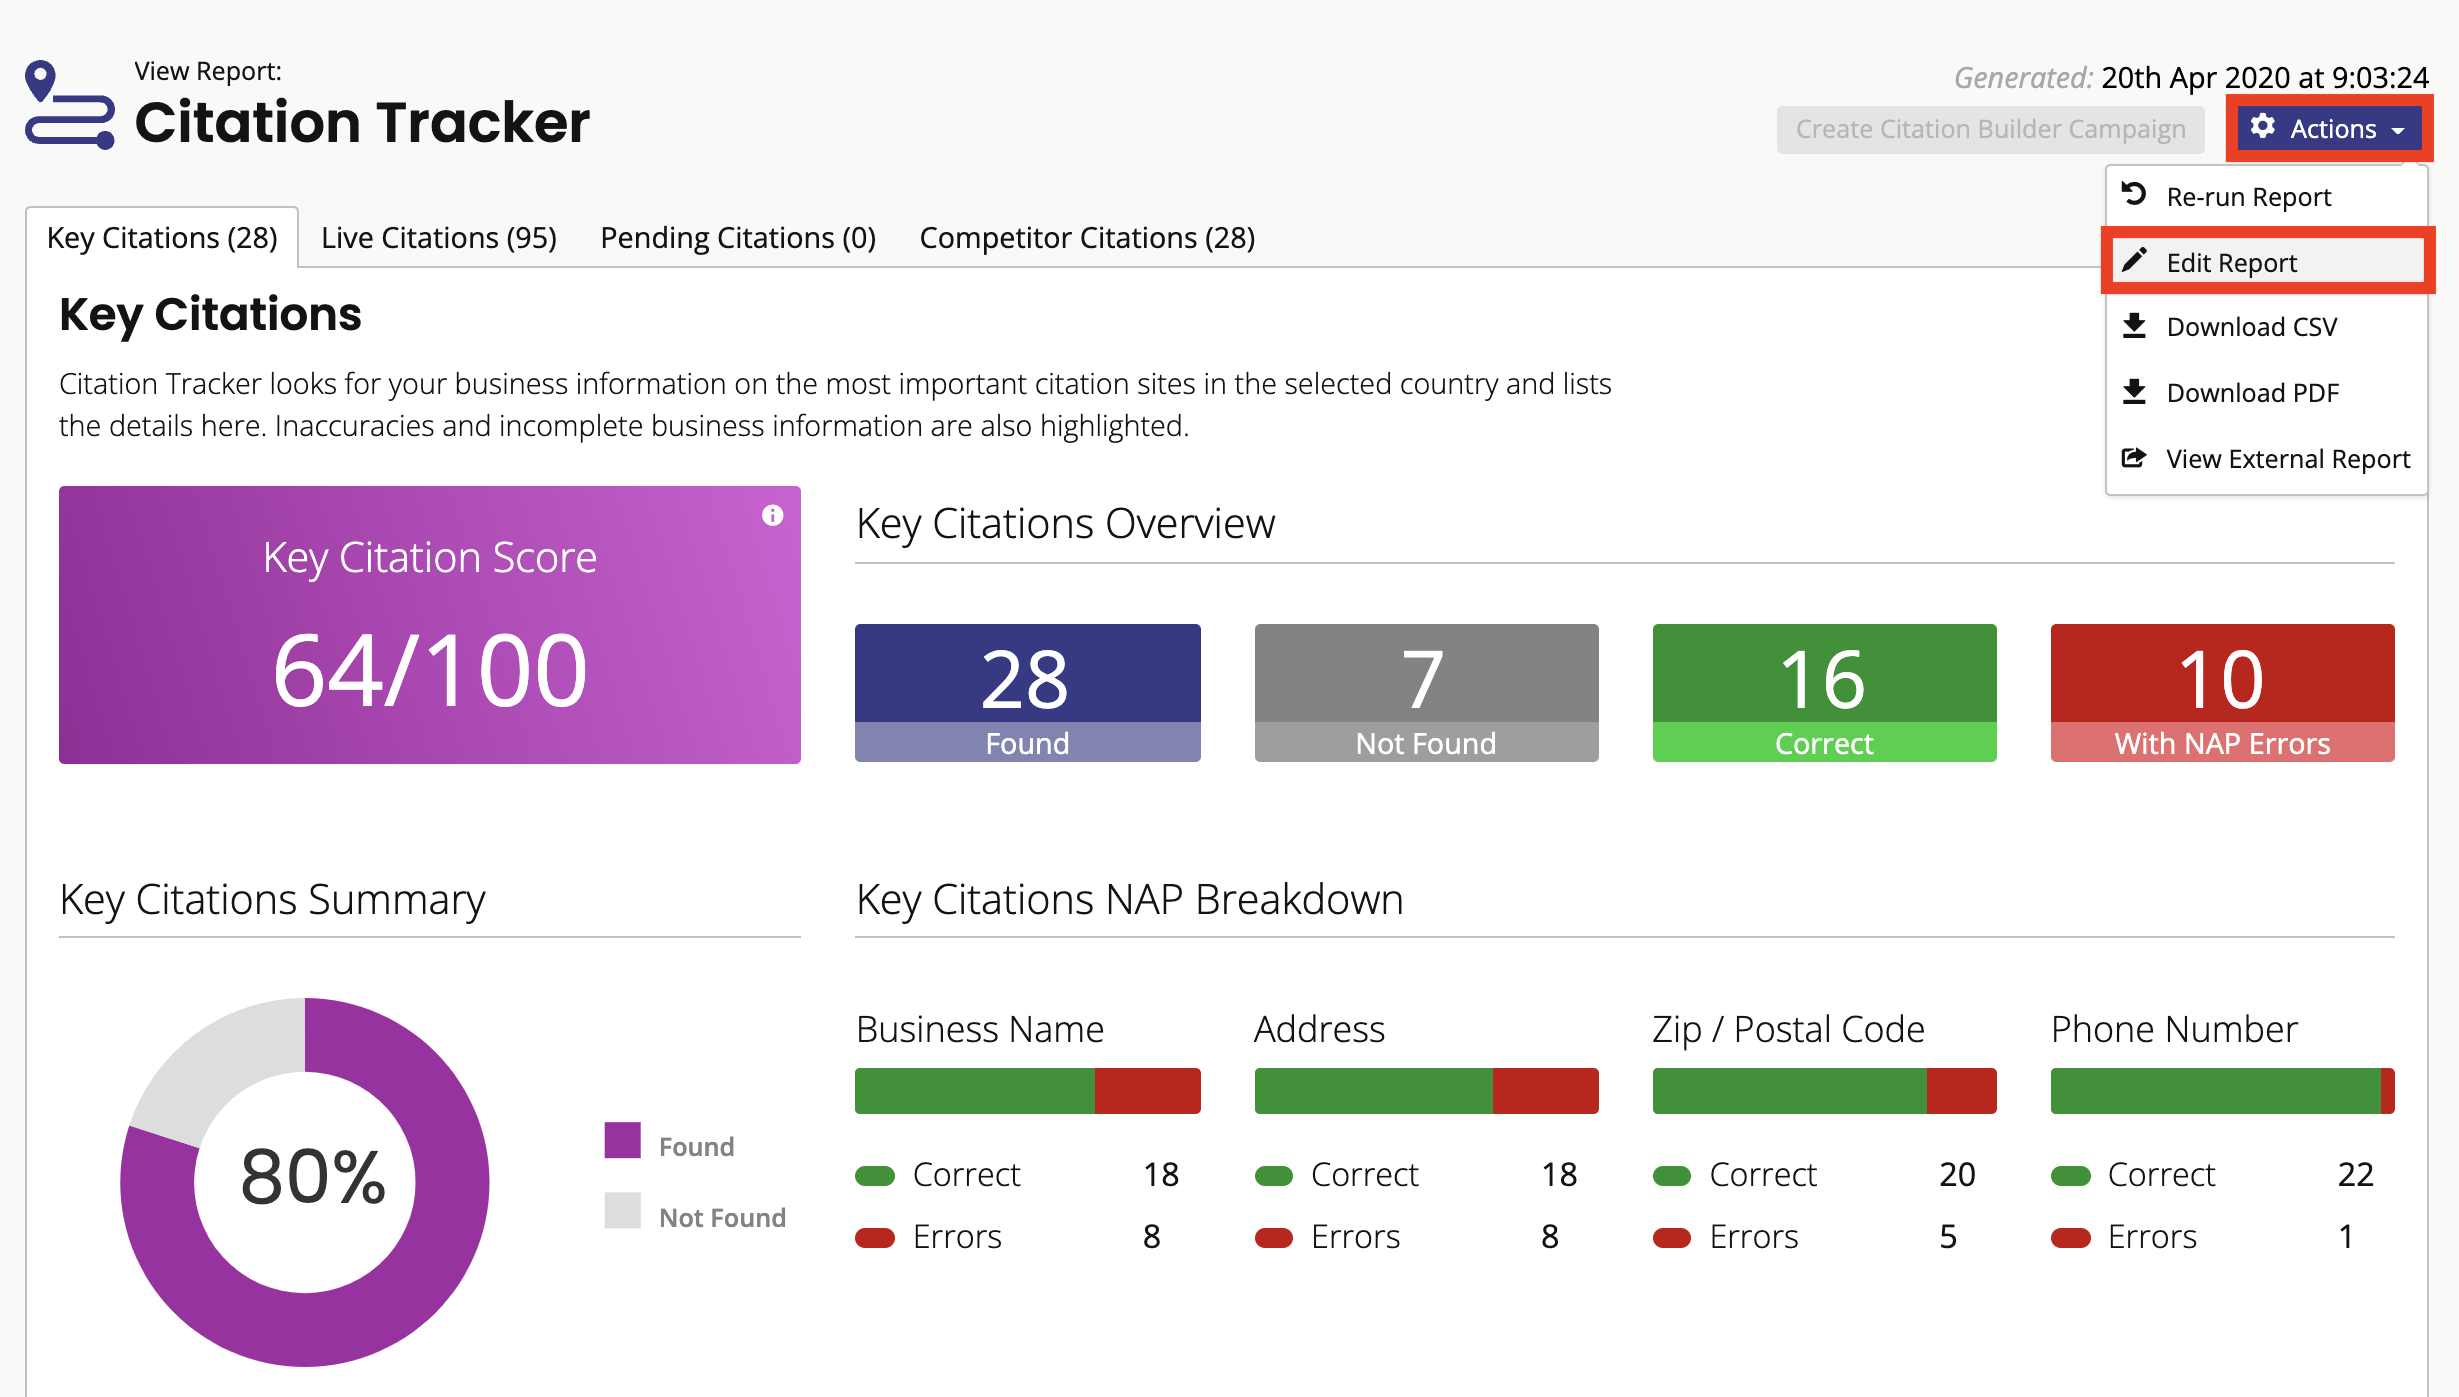This screenshot has height=1397, width=2459.
Task: Click the Address progress bar
Action: 1426,1091
